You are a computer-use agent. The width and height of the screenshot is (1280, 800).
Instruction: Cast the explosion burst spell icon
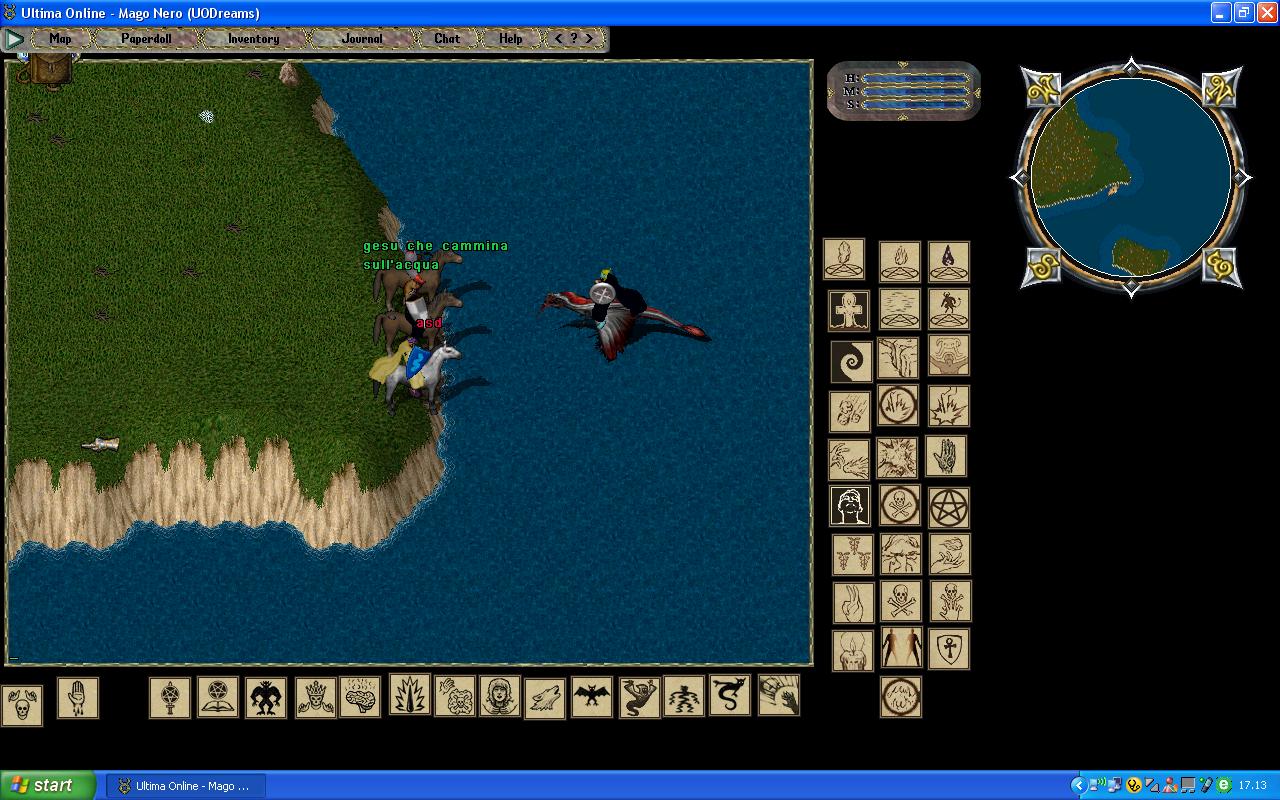point(948,407)
